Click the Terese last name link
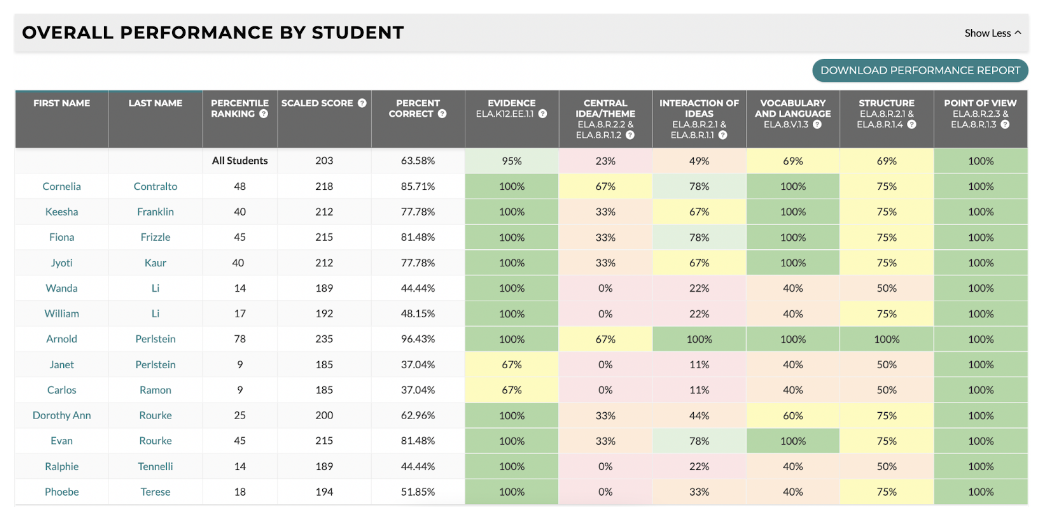The image size is (1040, 526). (x=155, y=492)
